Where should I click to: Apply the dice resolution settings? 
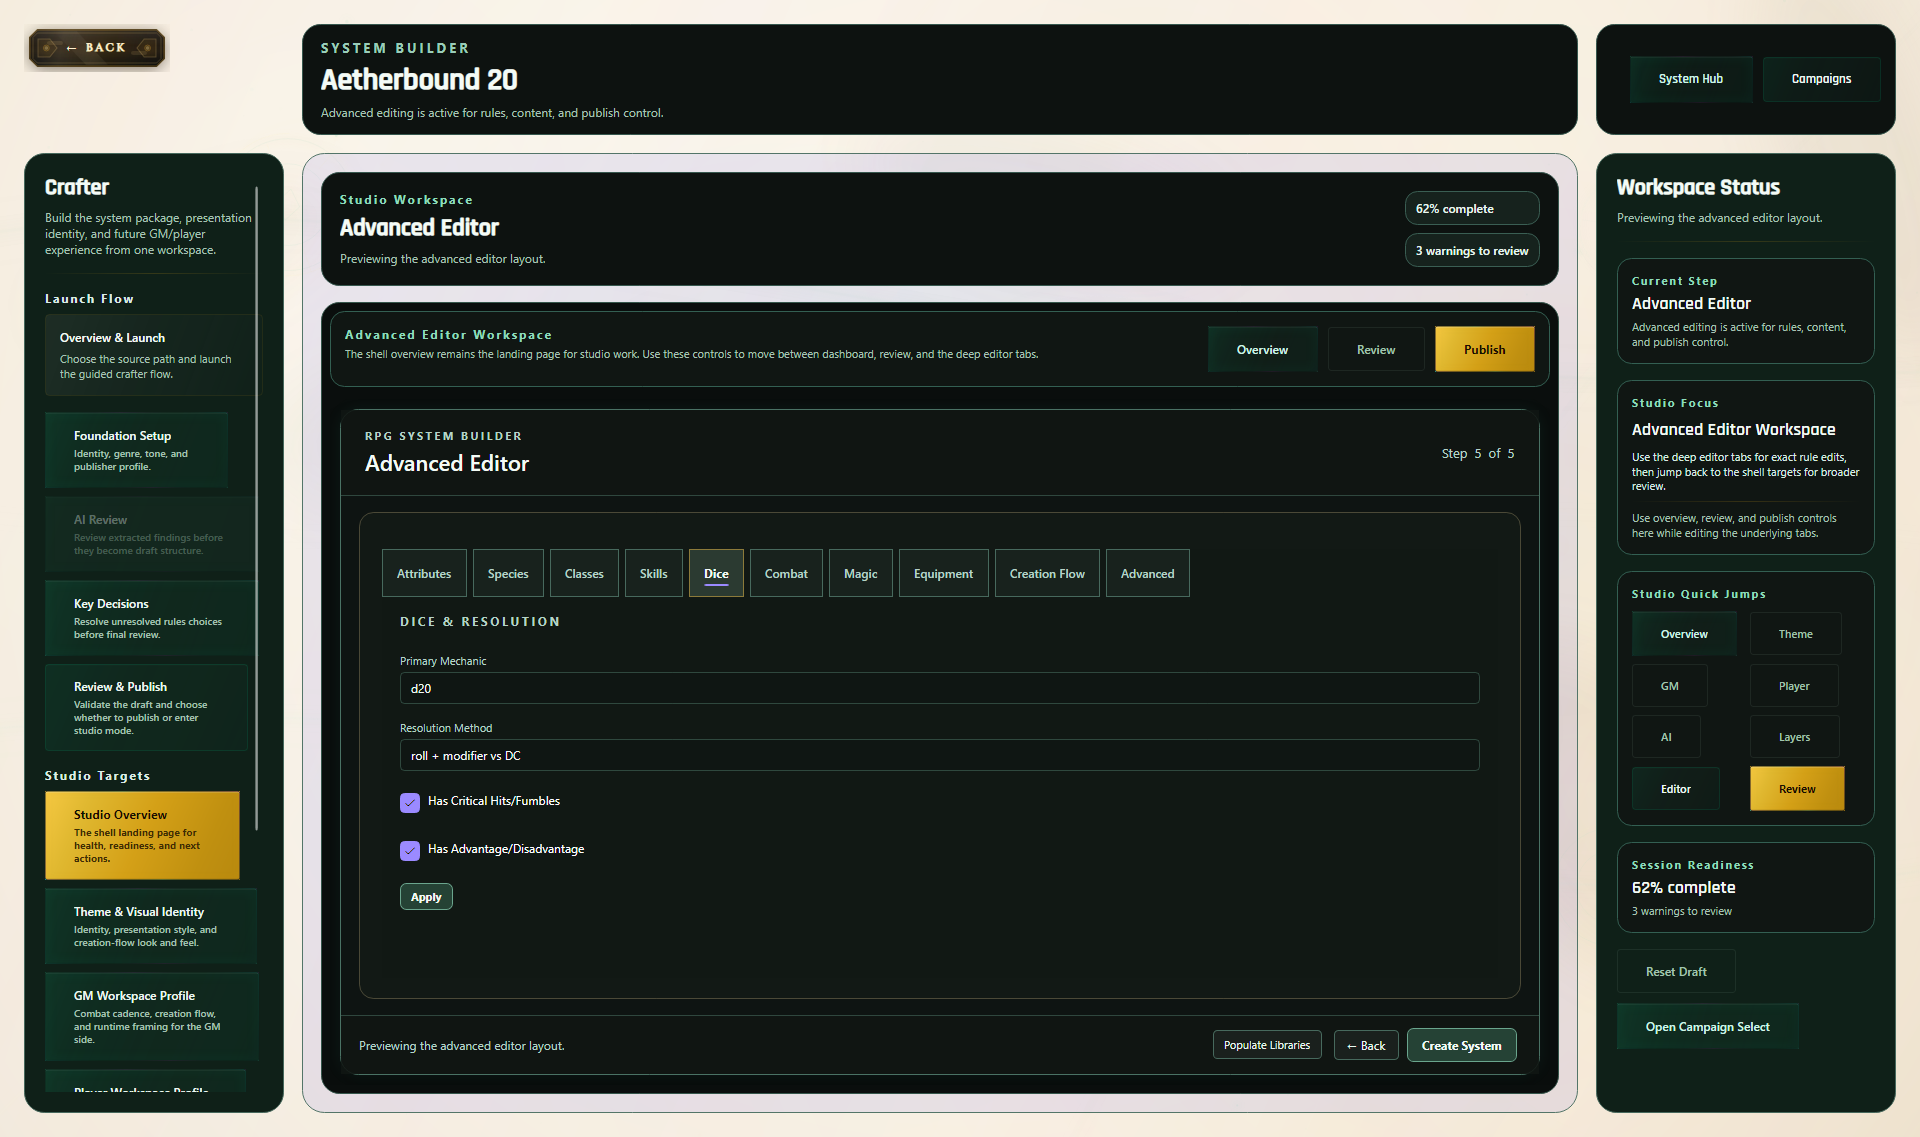[425, 896]
